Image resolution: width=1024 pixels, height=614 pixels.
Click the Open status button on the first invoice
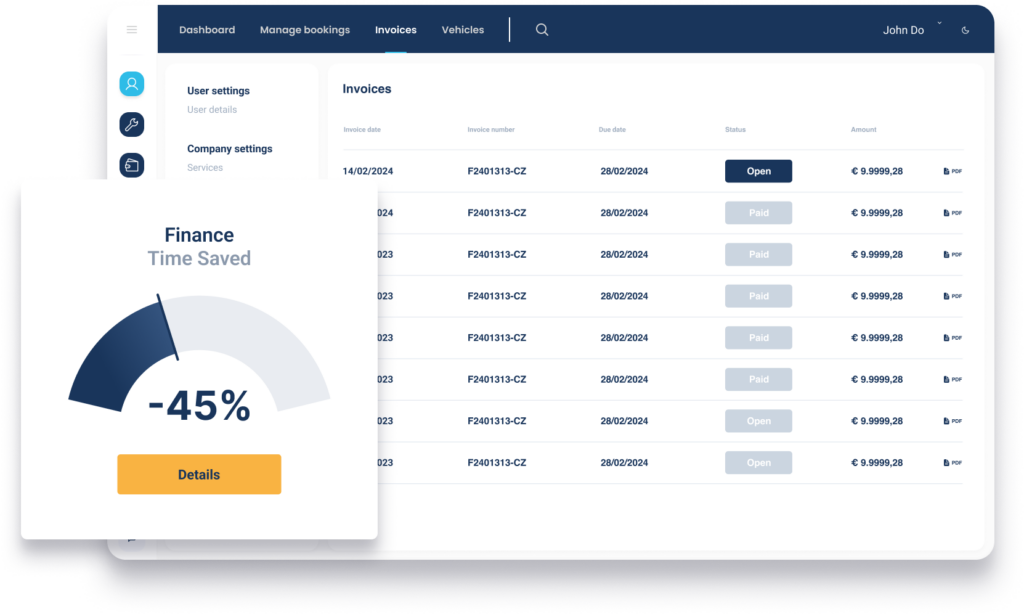pyautogui.click(x=758, y=171)
